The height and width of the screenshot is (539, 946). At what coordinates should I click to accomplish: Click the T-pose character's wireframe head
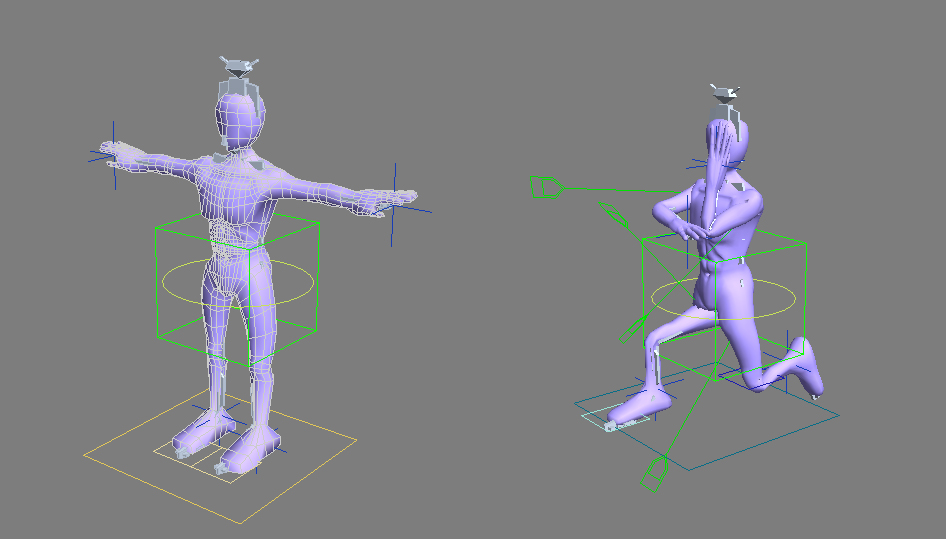[239, 115]
